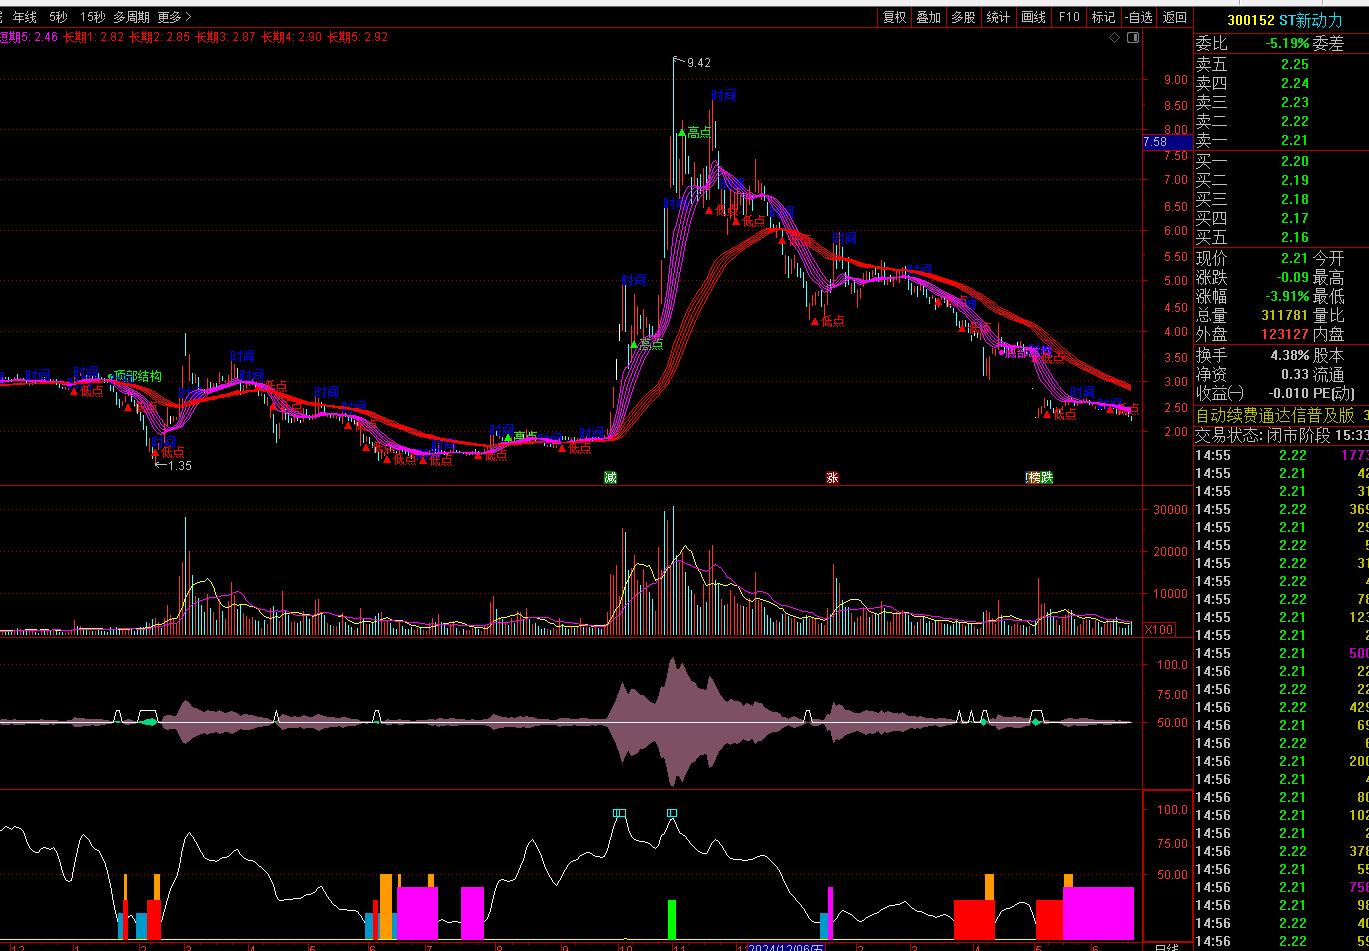Click the 顶部结构 chart annotation
The width and height of the screenshot is (1369, 951).
(138, 376)
